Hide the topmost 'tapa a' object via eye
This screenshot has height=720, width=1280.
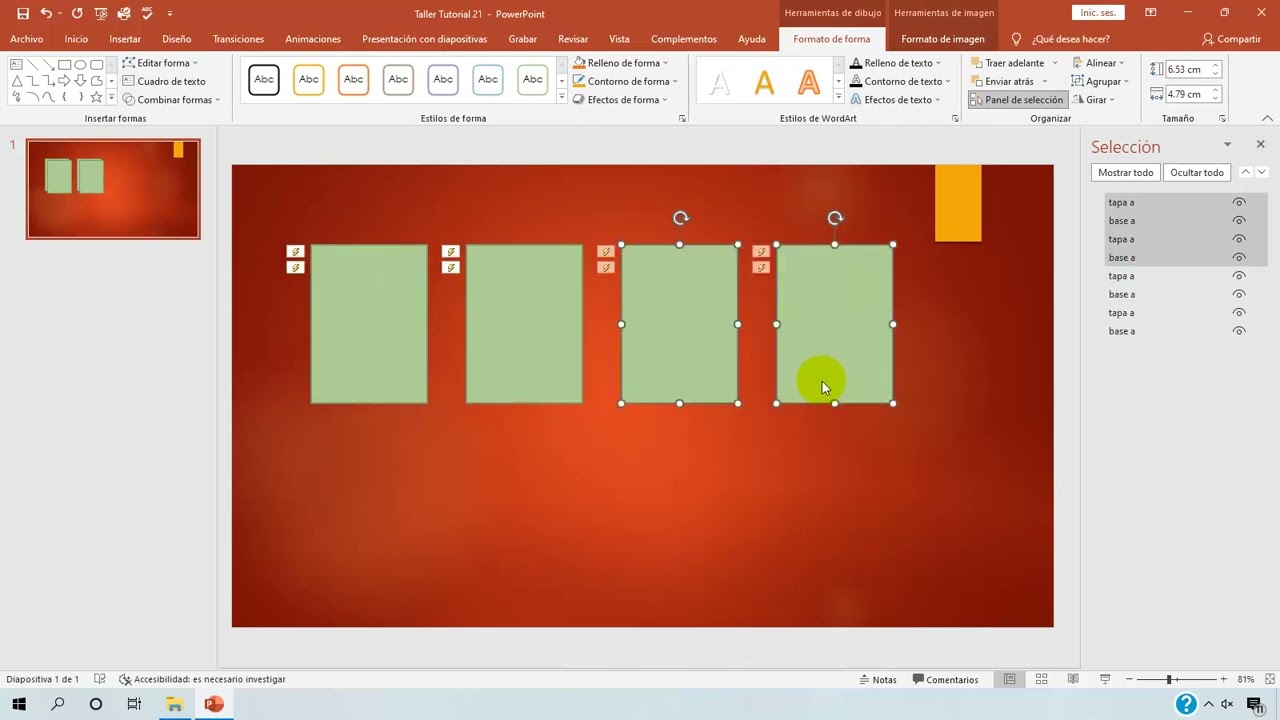tap(1239, 202)
